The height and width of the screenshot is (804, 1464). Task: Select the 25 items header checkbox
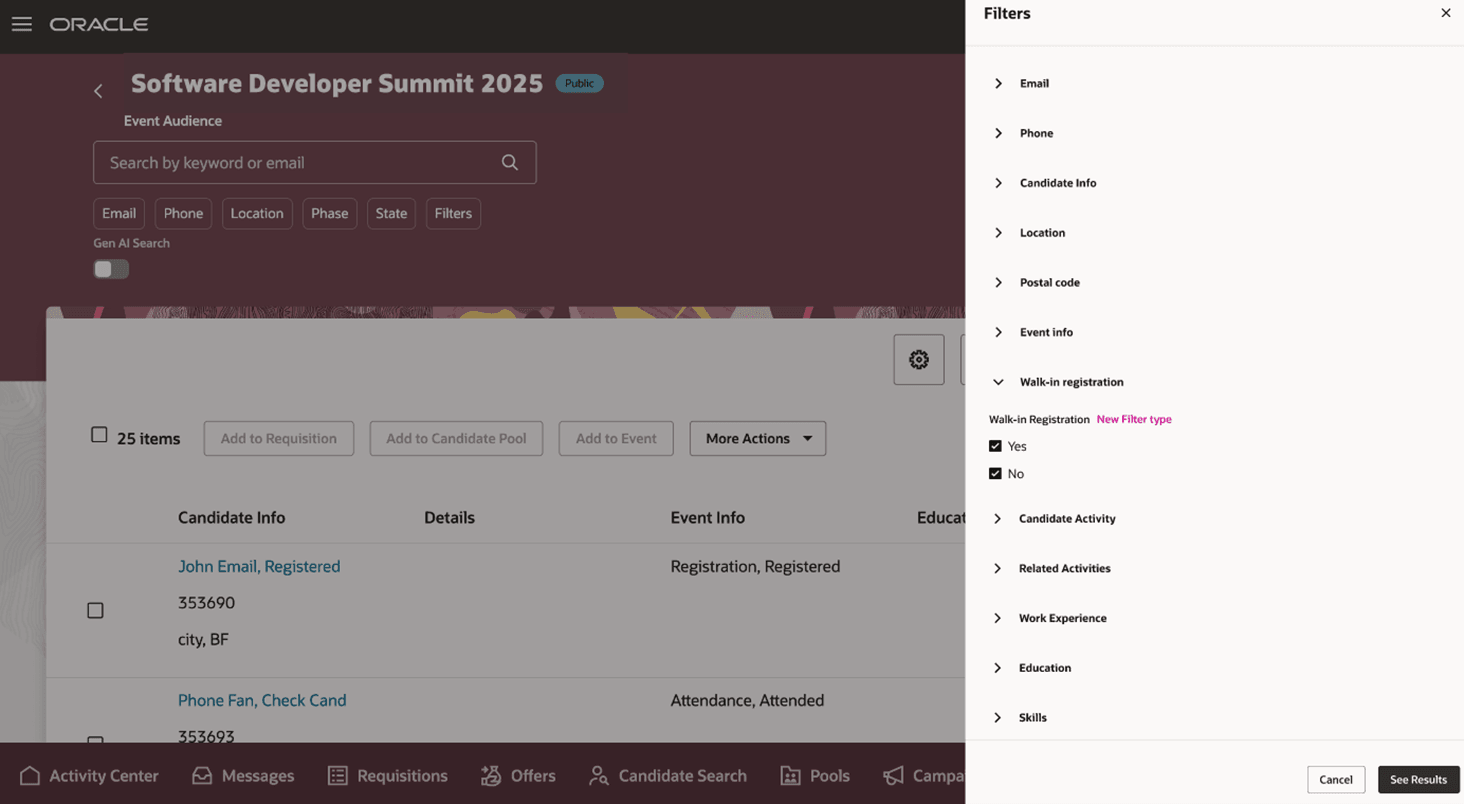tap(98, 434)
